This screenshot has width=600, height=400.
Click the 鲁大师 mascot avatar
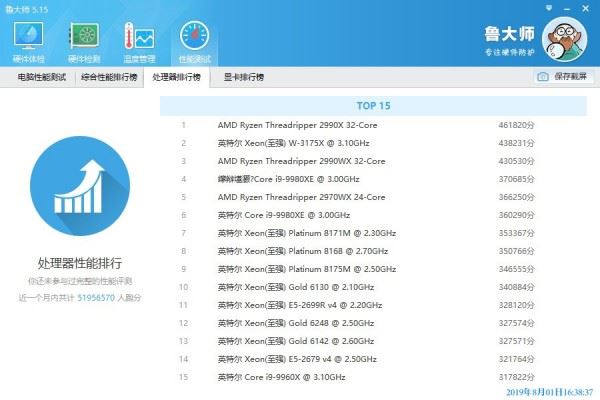(x=564, y=39)
